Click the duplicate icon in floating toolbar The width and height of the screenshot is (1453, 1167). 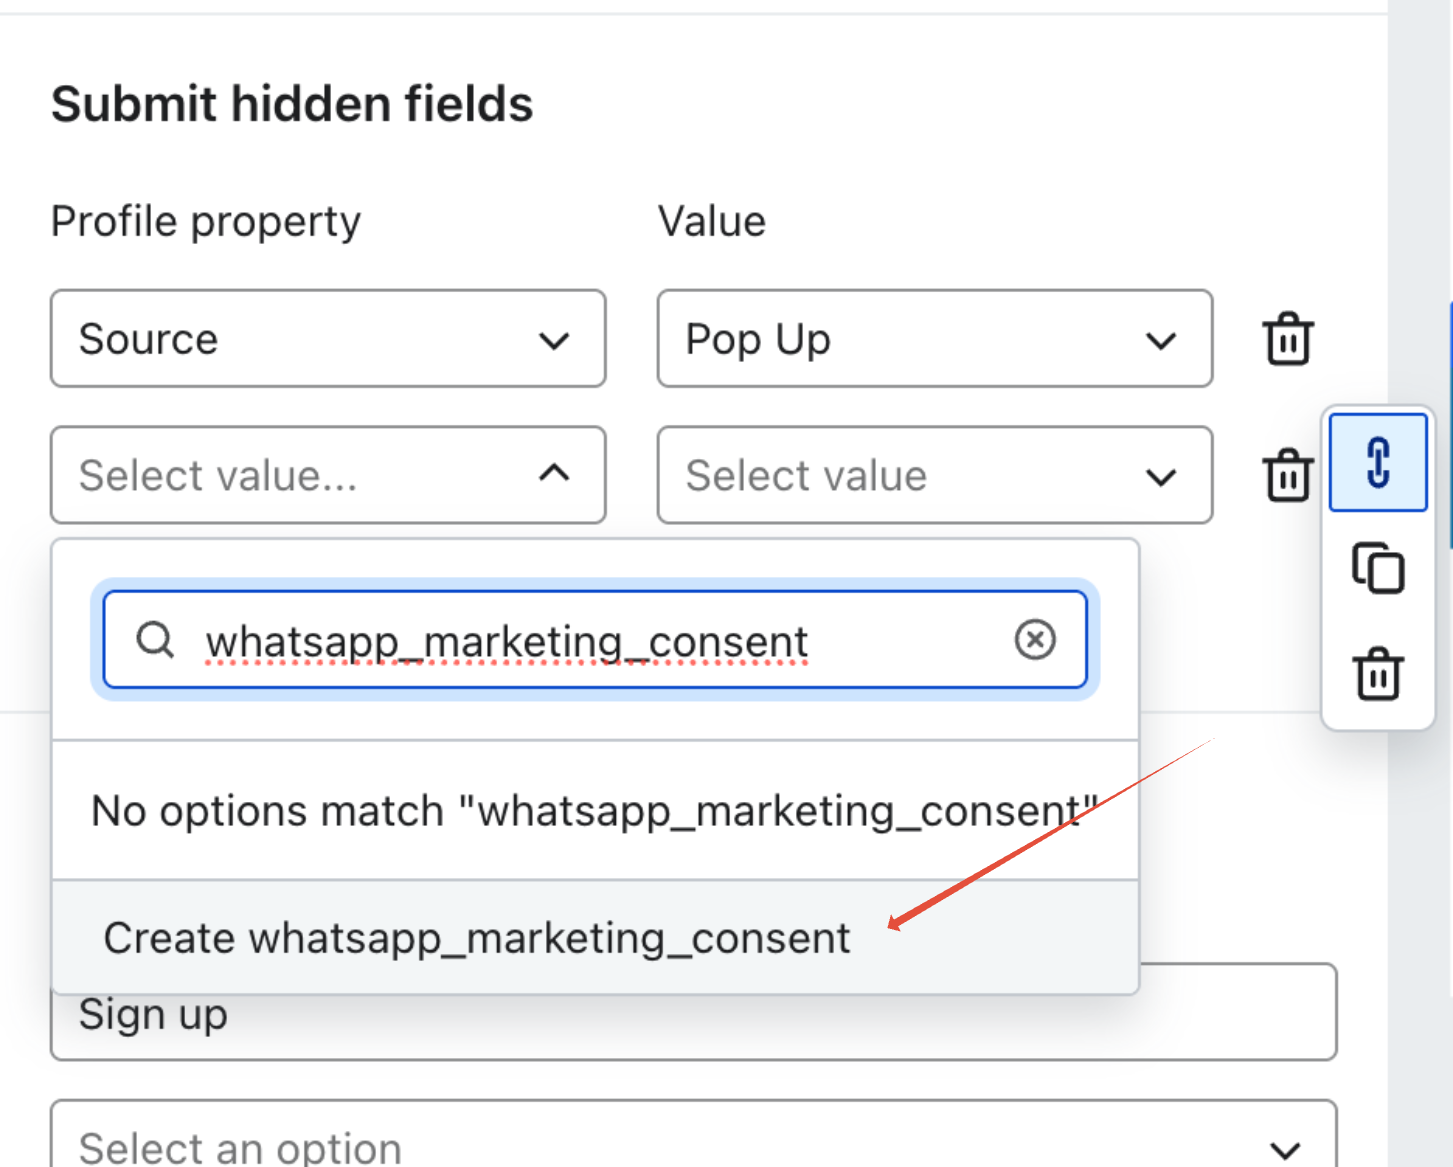click(1378, 568)
